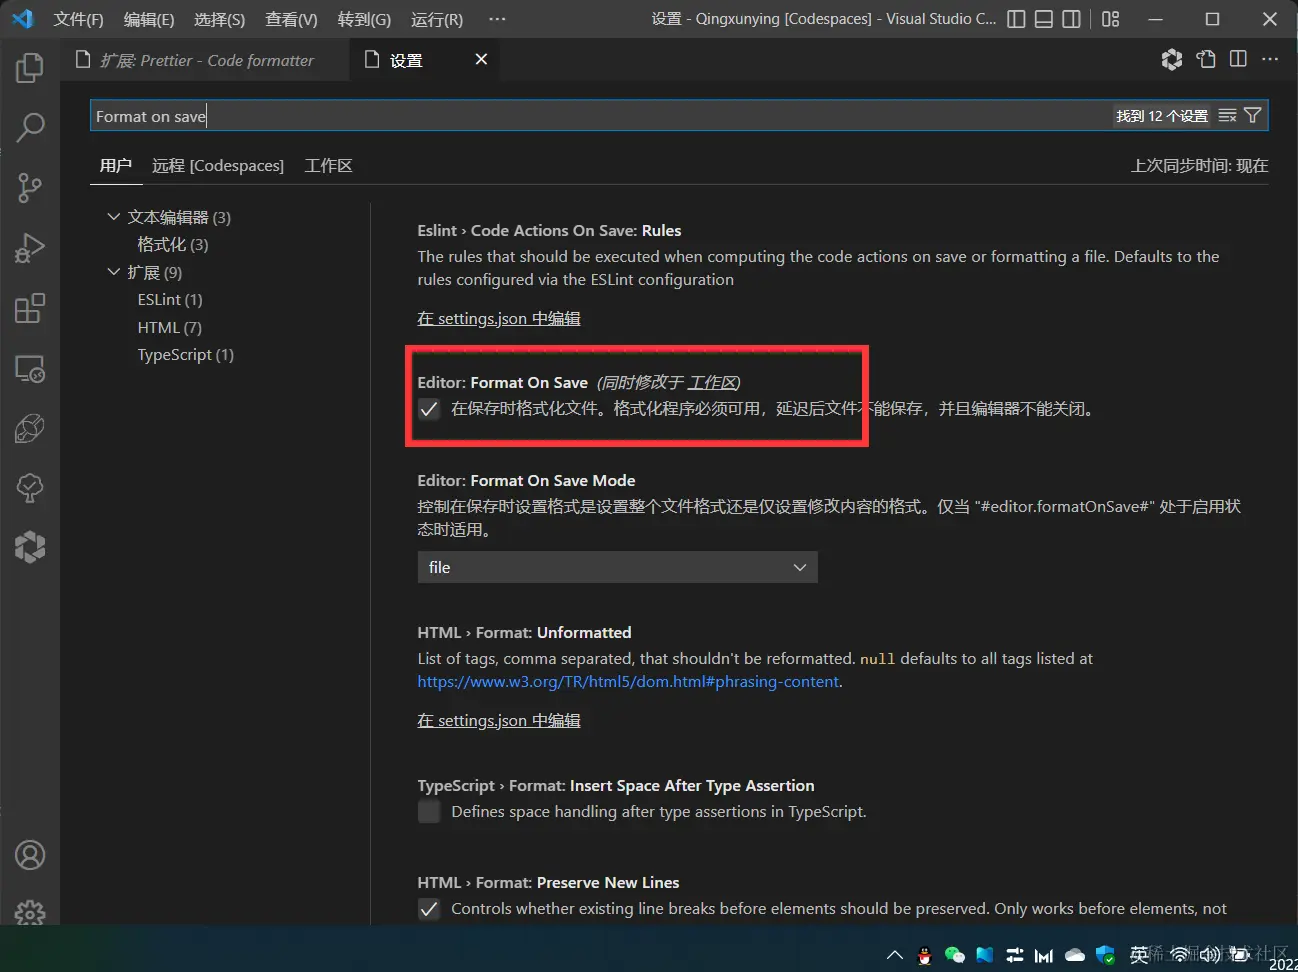Uncheck HTML Format: Preserve New Lines
The width and height of the screenshot is (1298, 972).
click(x=429, y=909)
